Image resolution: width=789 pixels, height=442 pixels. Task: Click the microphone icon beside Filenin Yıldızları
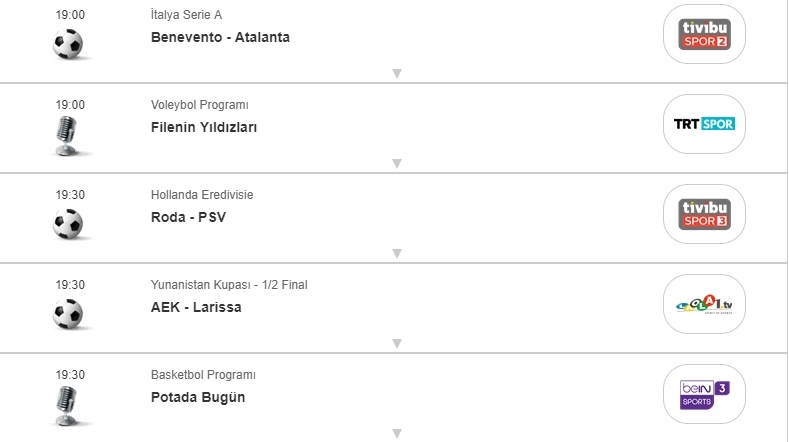[x=68, y=135]
